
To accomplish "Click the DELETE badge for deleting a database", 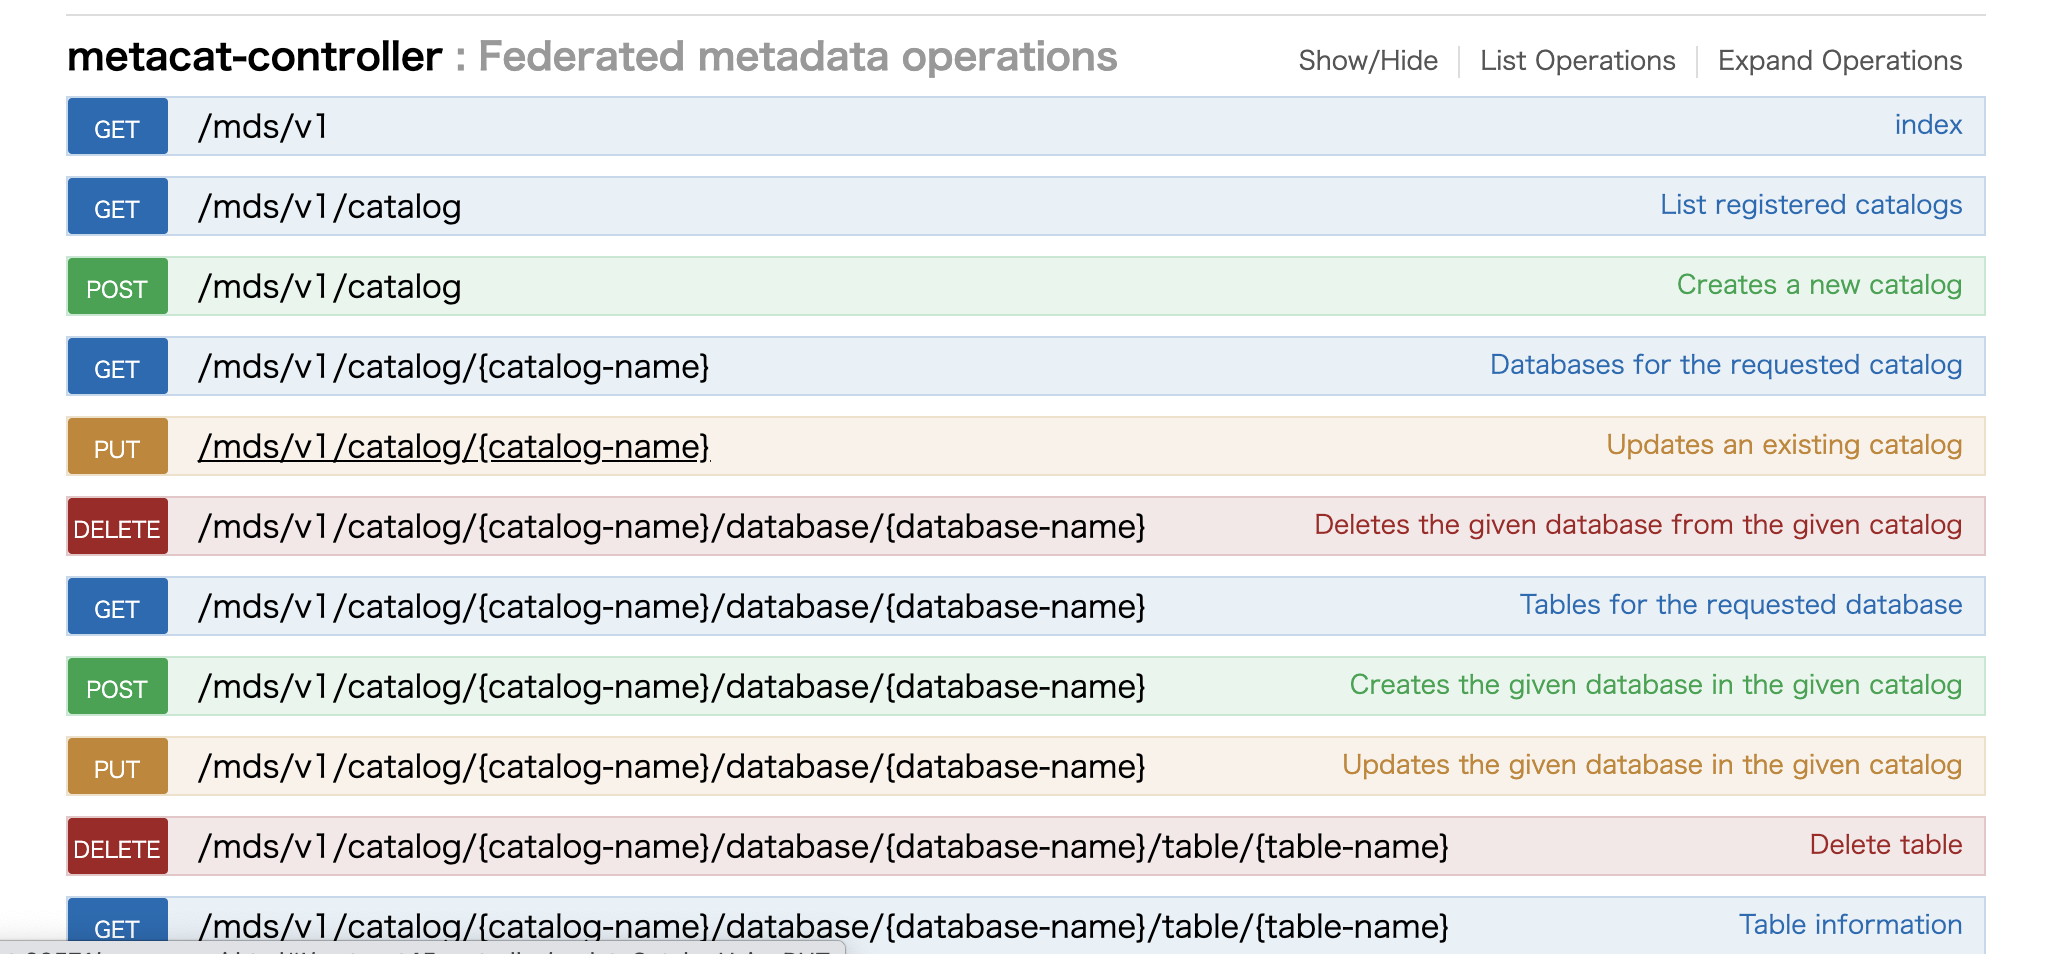I will click(x=116, y=527).
